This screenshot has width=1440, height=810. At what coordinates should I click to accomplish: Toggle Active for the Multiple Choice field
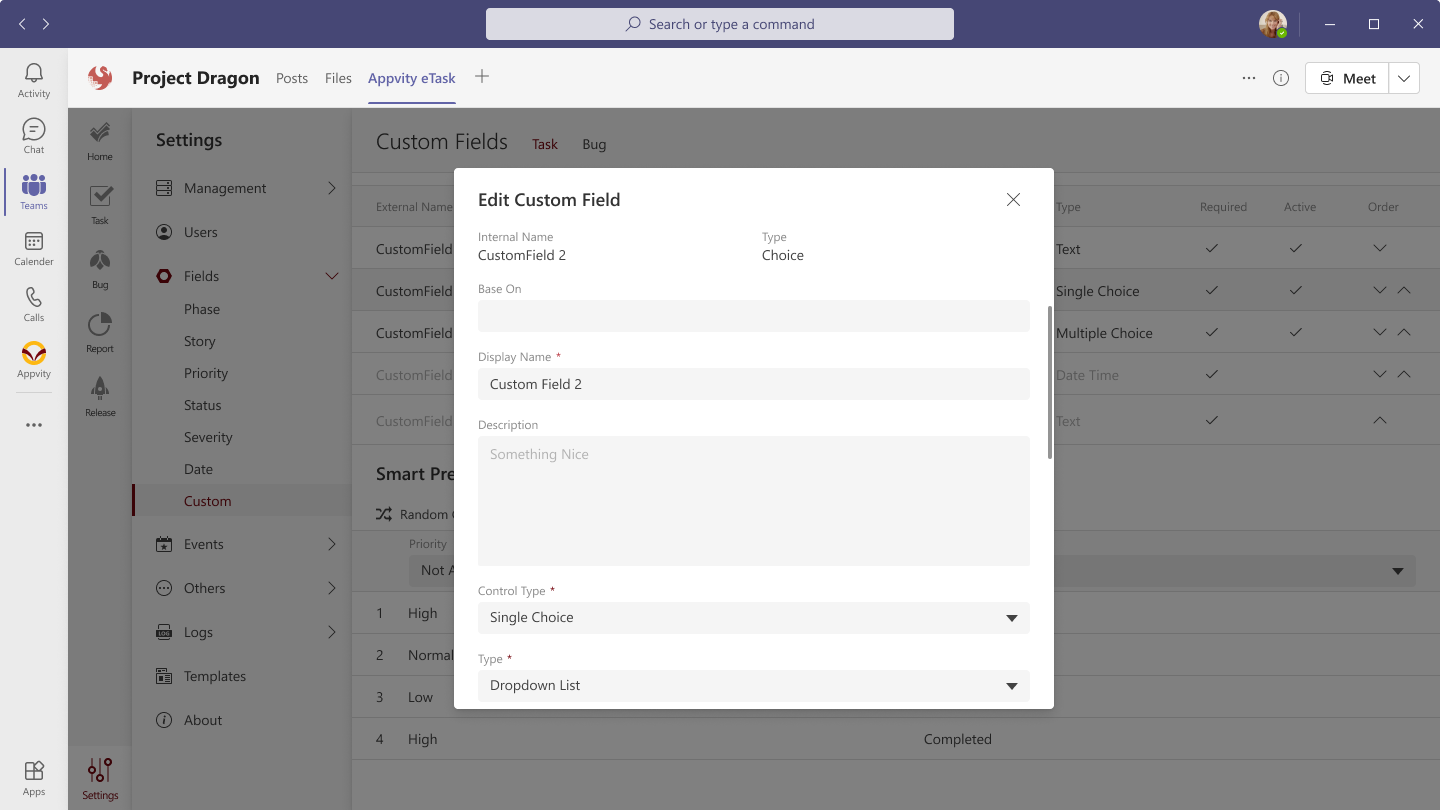(x=1296, y=332)
